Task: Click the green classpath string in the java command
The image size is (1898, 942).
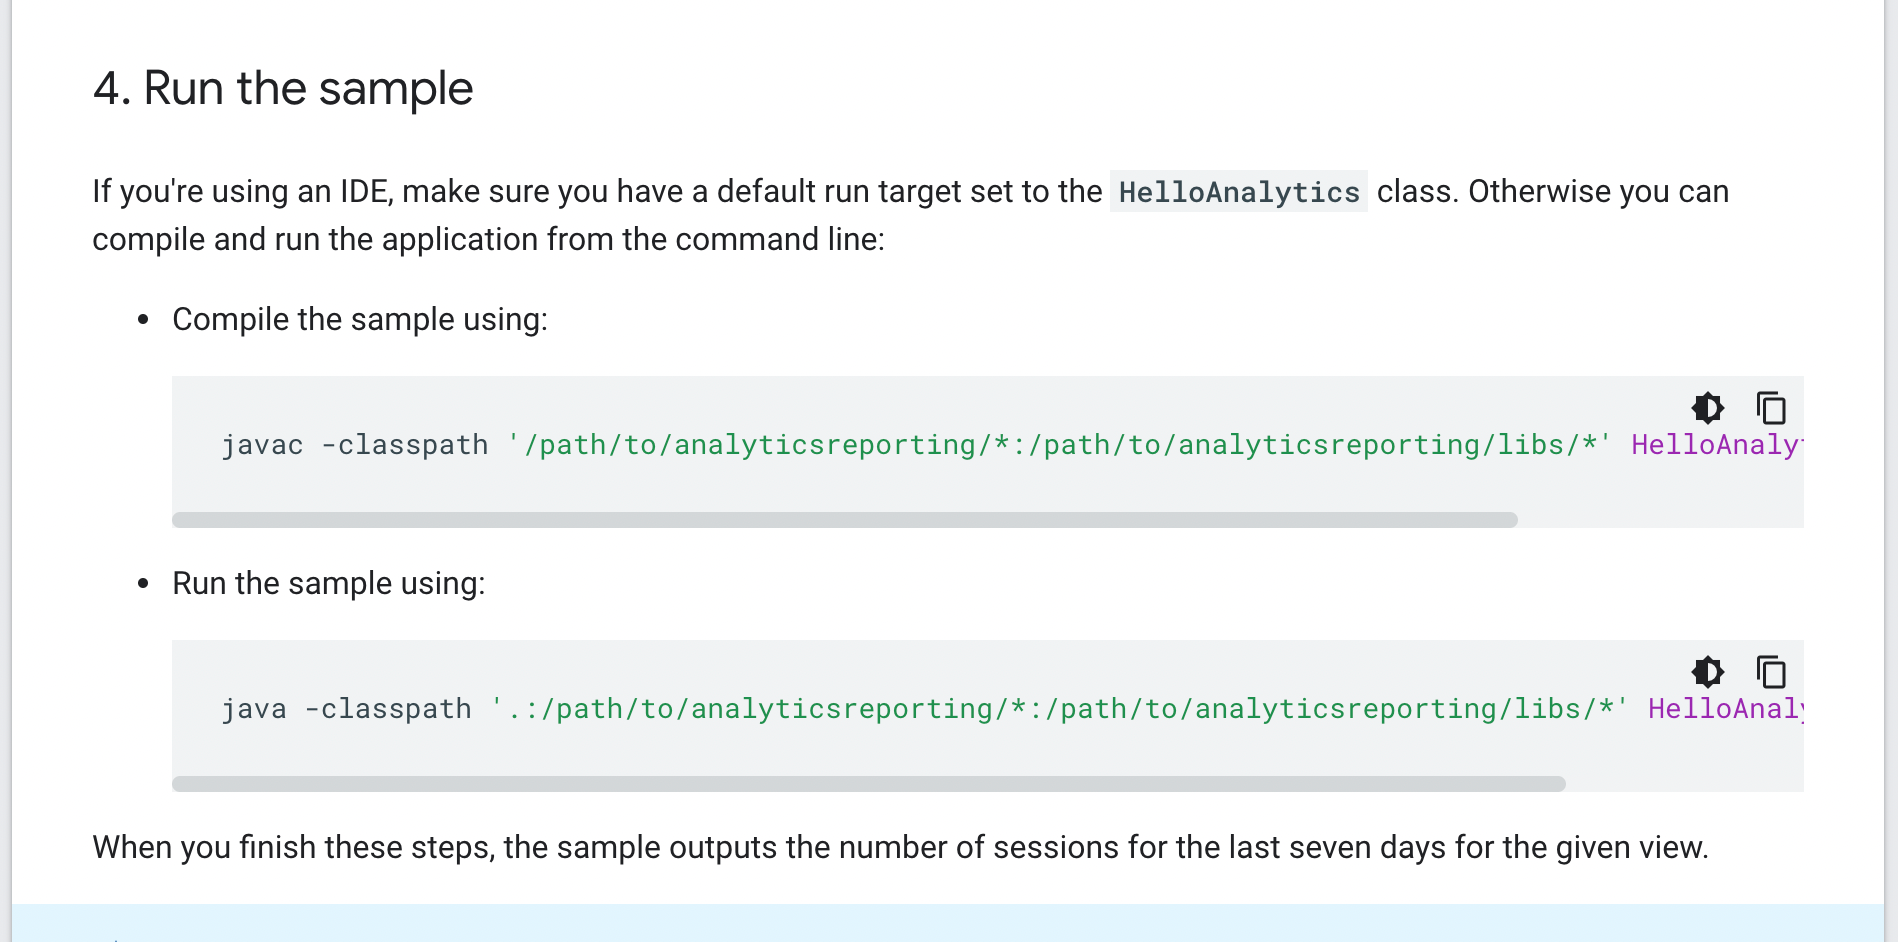Action: [1060, 709]
